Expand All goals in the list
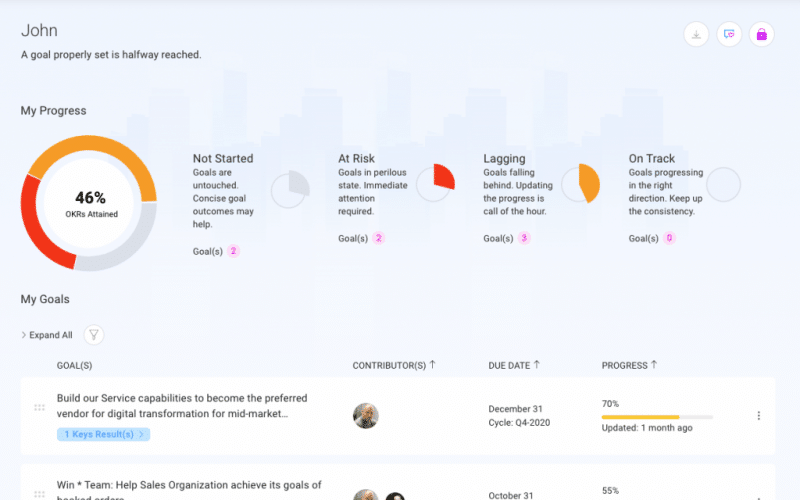This screenshot has height=500, width=800. coord(47,335)
